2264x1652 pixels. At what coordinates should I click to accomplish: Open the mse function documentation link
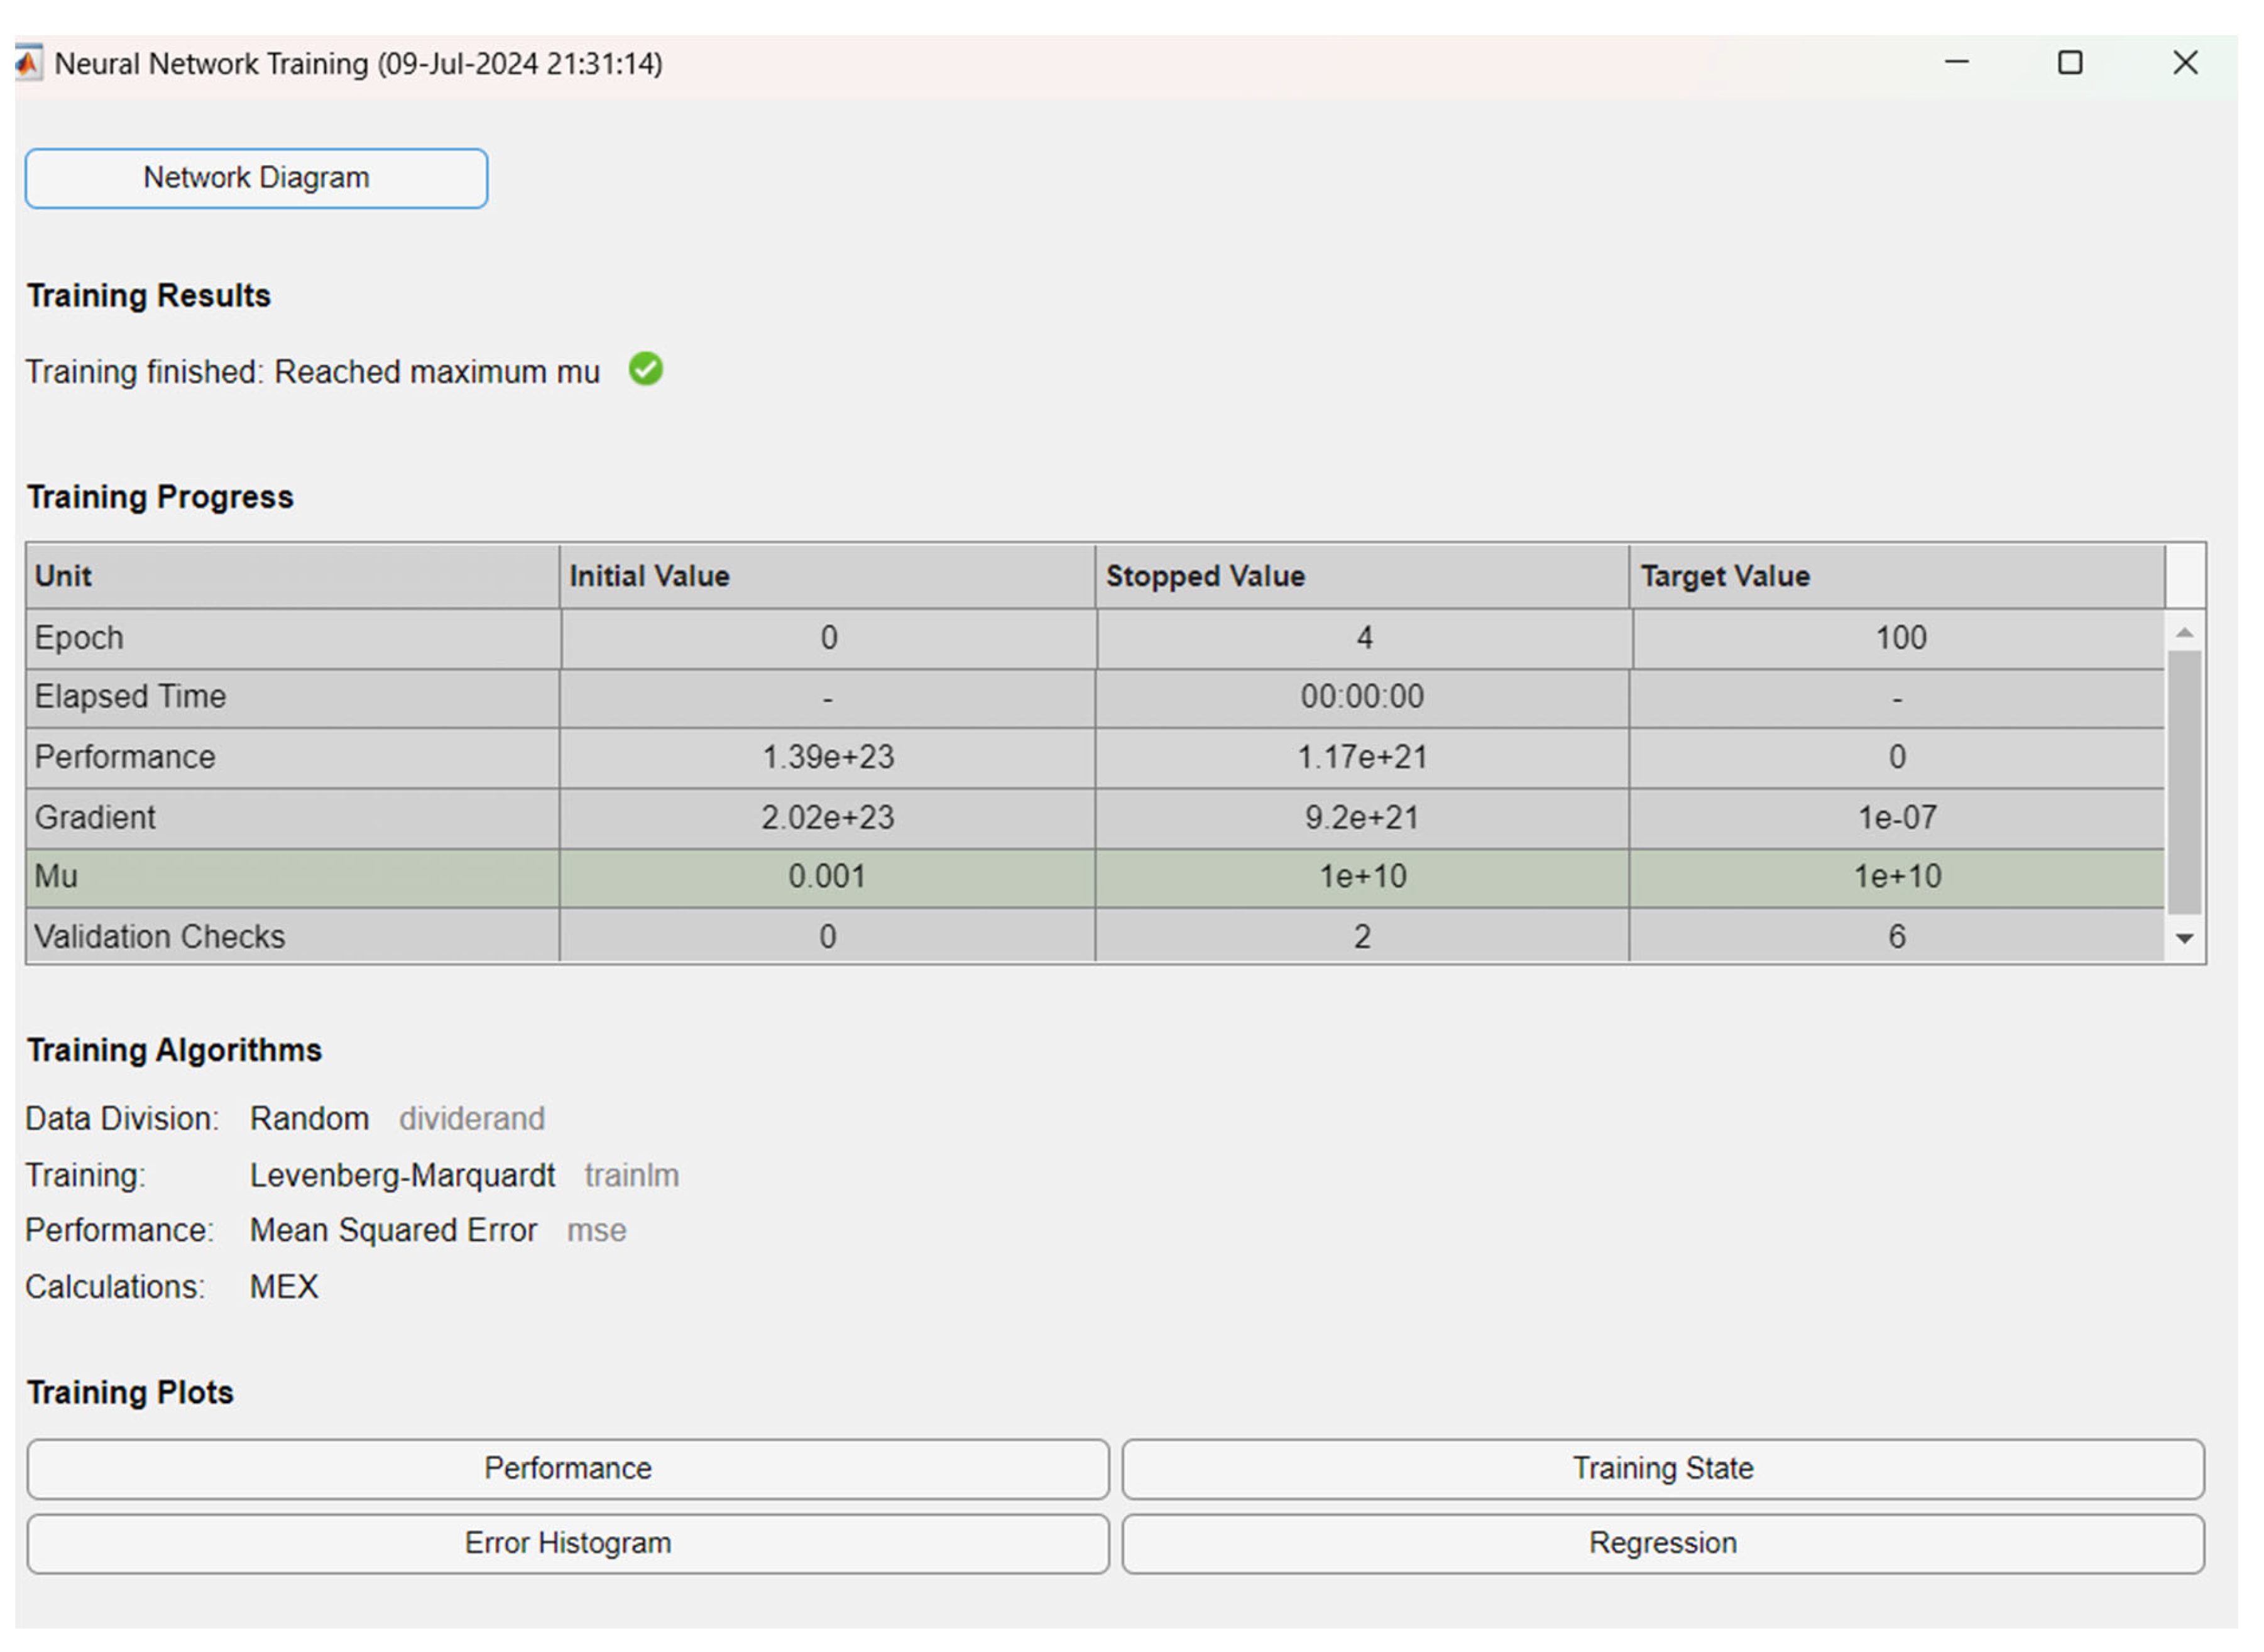click(x=596, y=1230)
